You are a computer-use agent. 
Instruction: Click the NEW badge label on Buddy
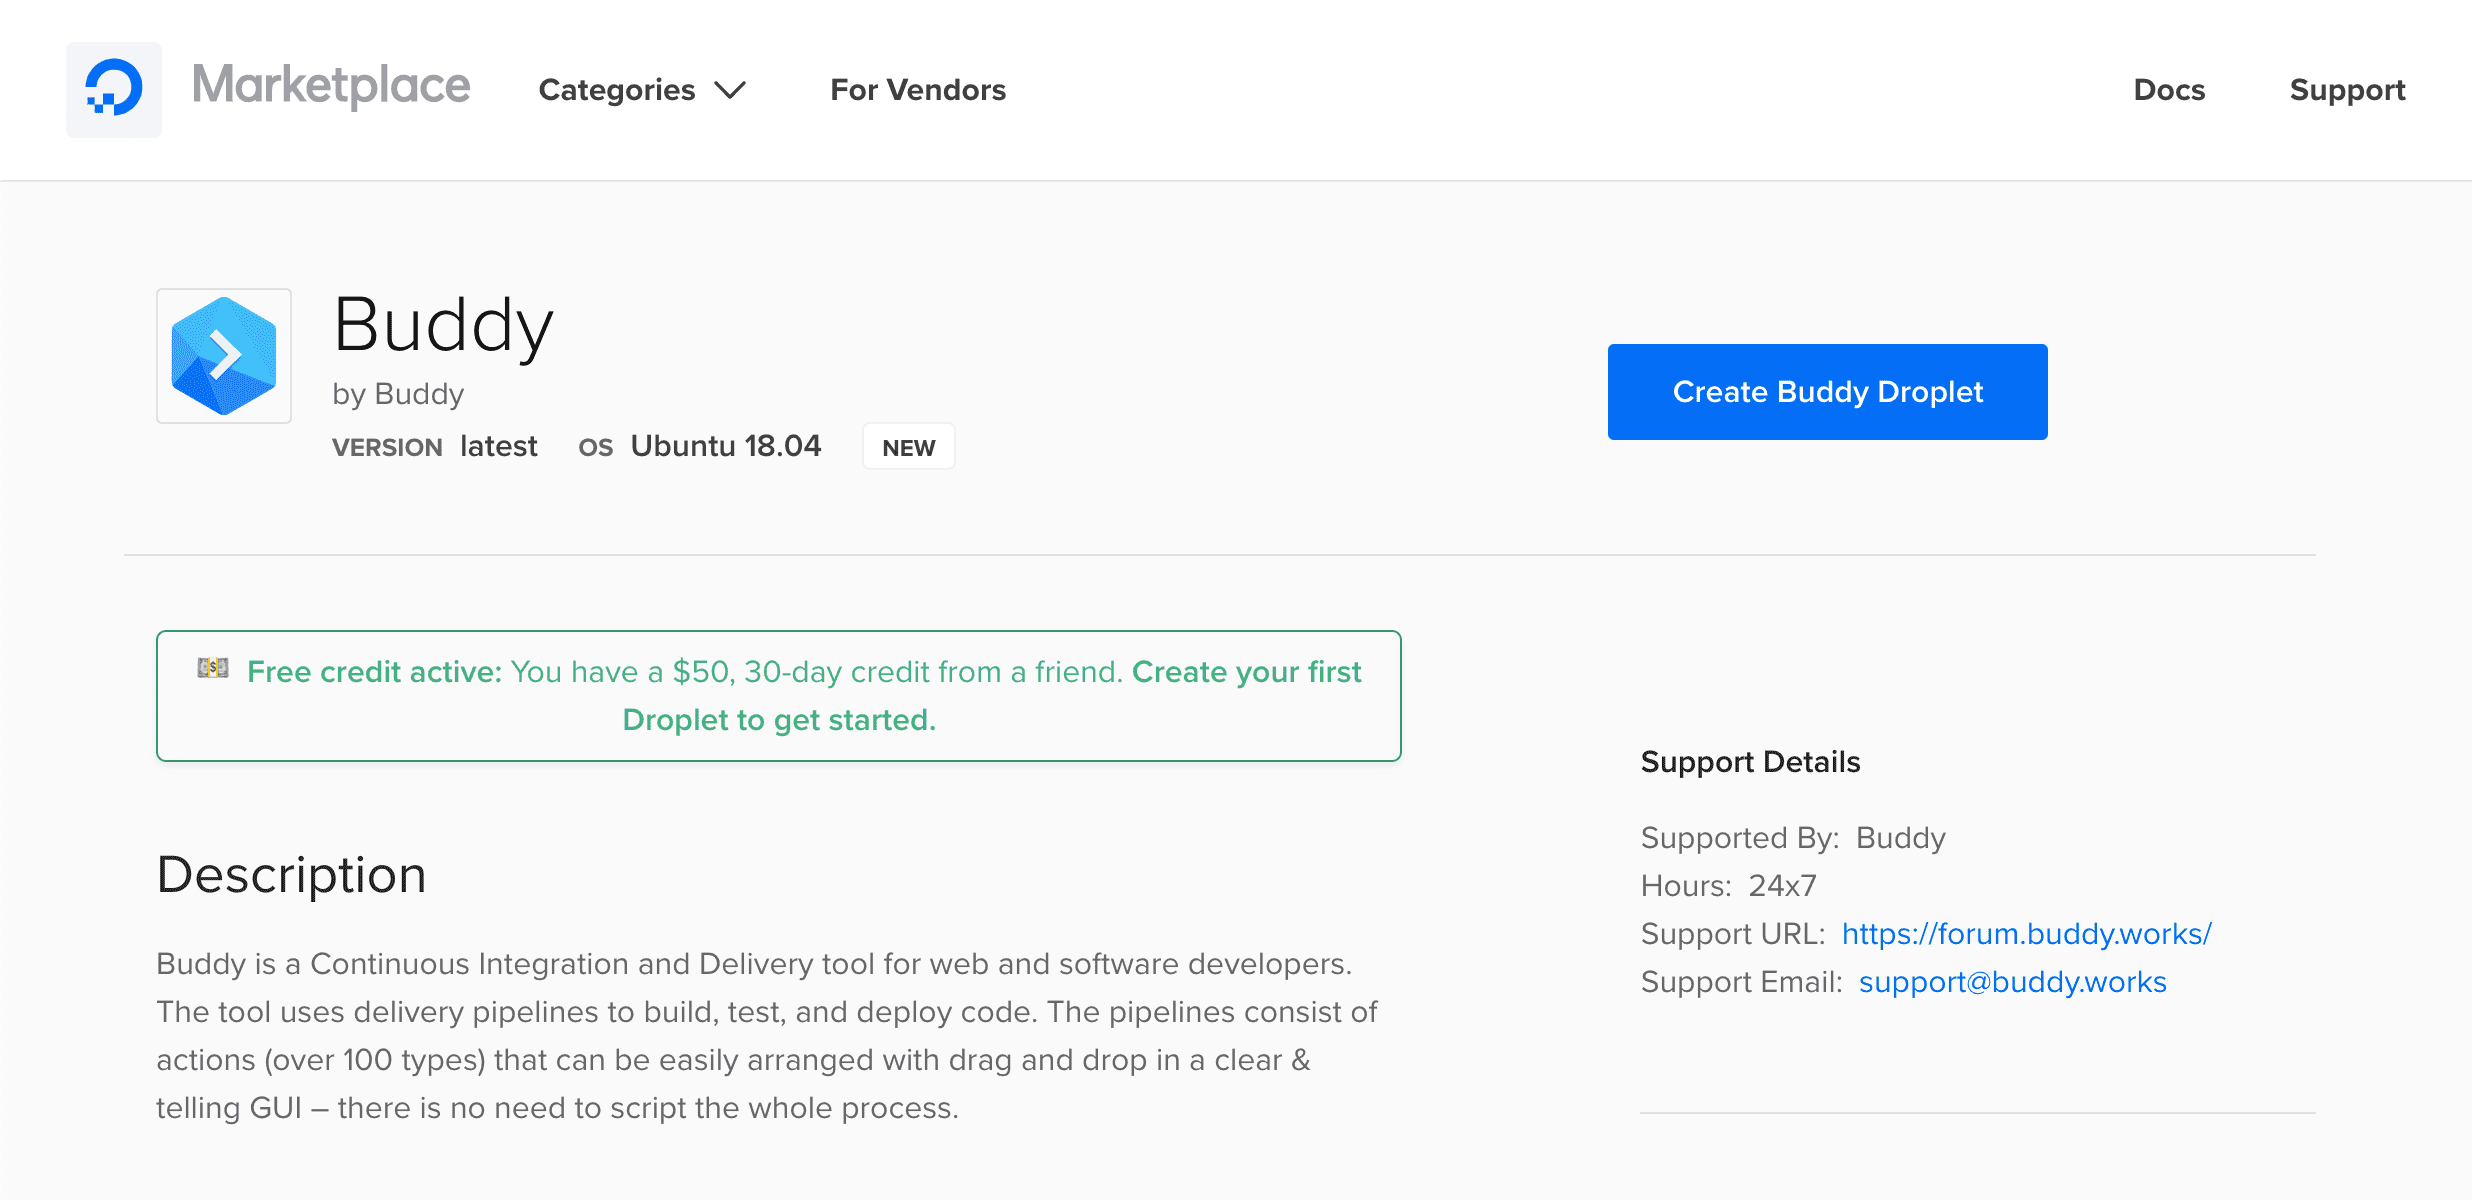pos(908,446)
